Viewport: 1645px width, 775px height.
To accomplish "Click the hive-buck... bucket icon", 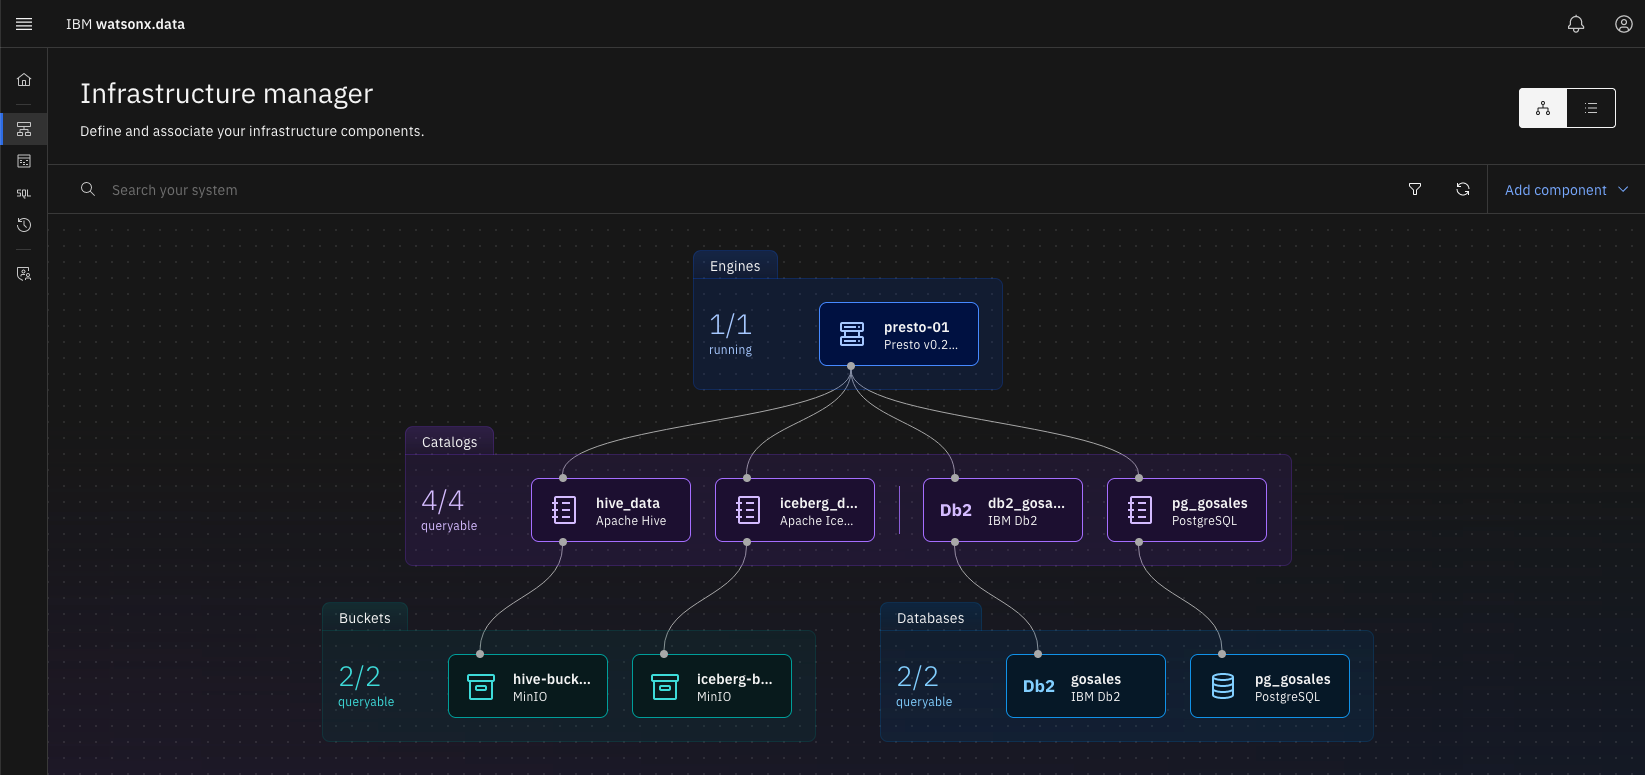I will (x=481, y=686).
